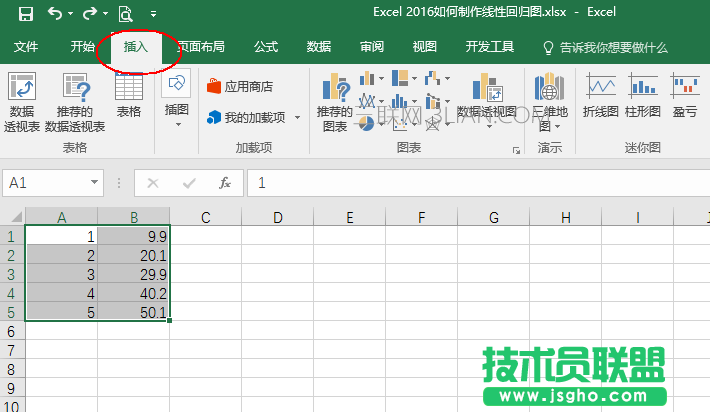Insert a surface or radar chart
The height and width of the screenshot is (412, 710).
point(432,124)
